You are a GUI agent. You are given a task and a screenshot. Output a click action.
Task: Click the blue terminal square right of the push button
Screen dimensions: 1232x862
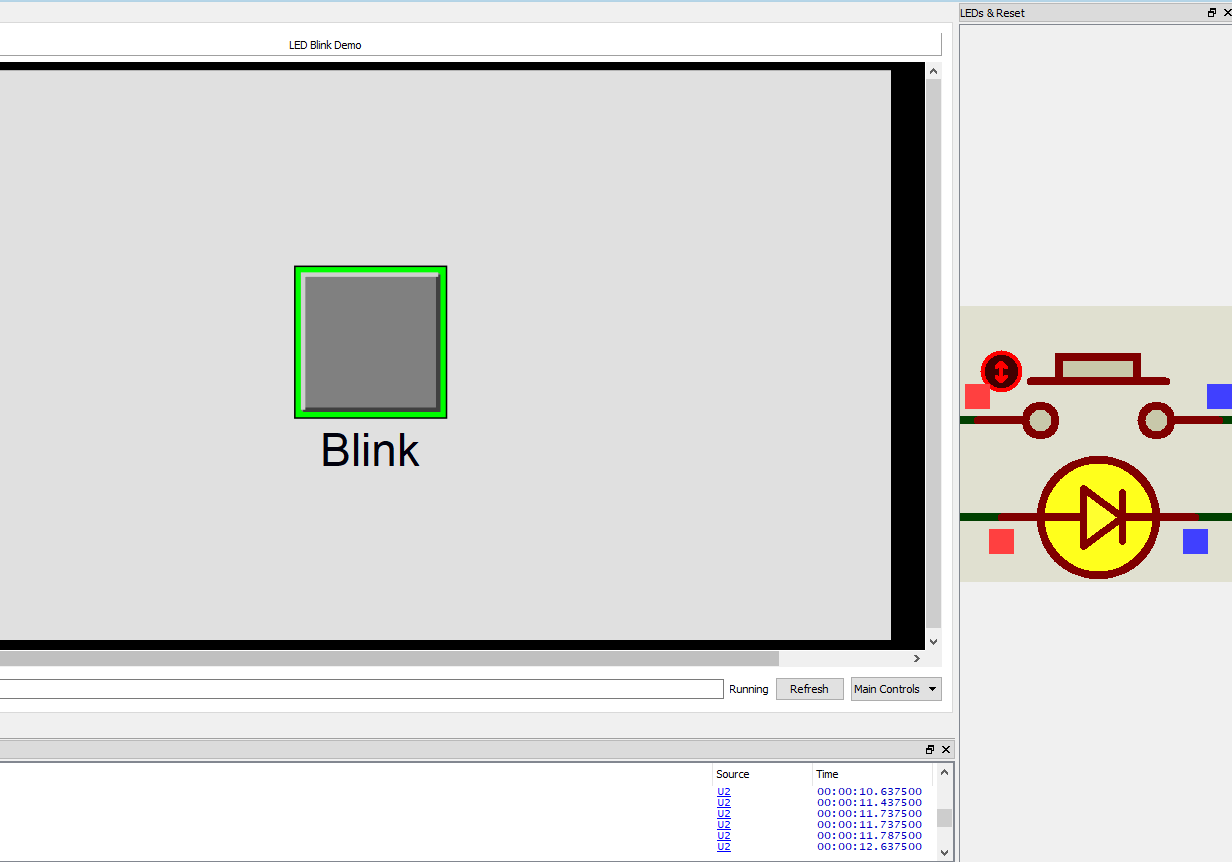pos(1219,396)
